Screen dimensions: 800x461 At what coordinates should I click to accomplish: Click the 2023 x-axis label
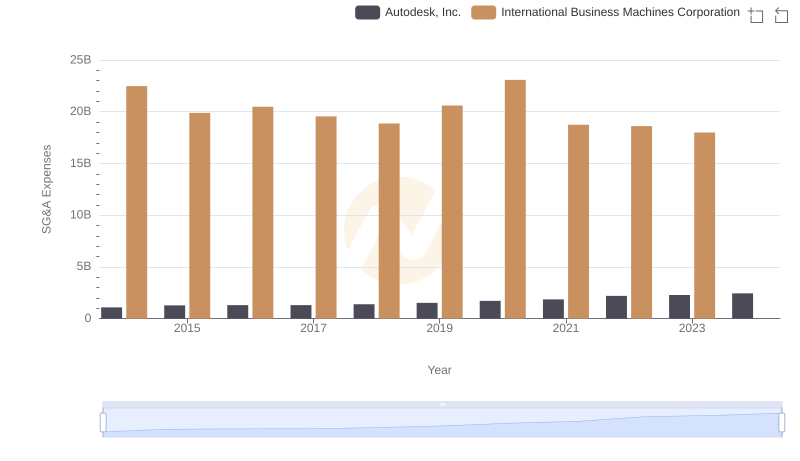coord(692,328)
